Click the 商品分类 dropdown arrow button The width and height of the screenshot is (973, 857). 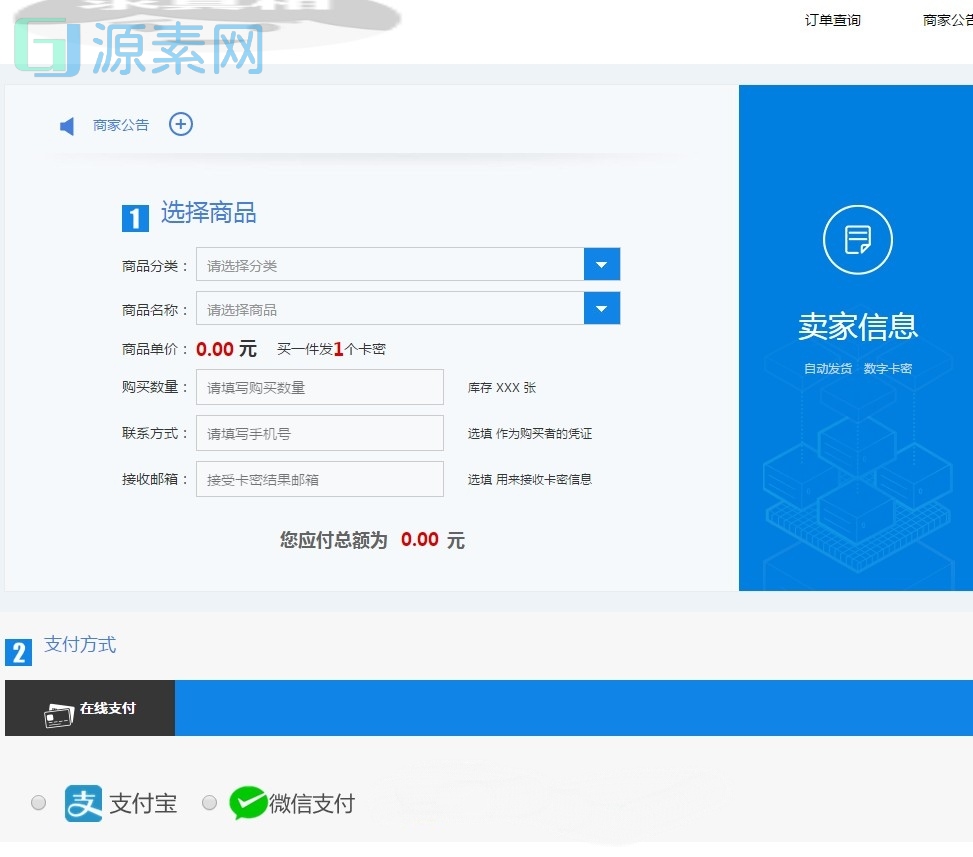point(602,264)
